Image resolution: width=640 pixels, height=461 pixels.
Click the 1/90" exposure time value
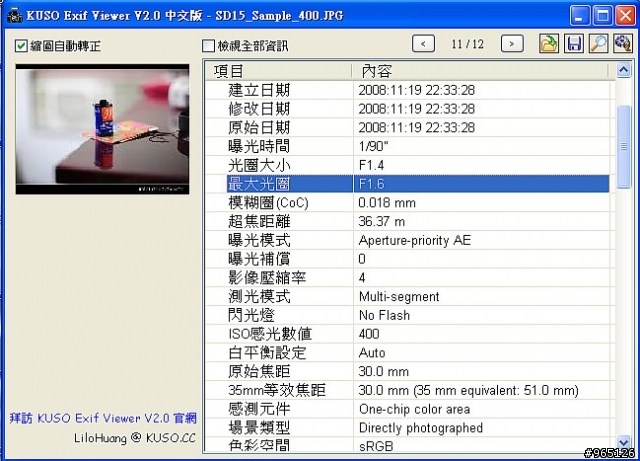(x=373, y=147)
